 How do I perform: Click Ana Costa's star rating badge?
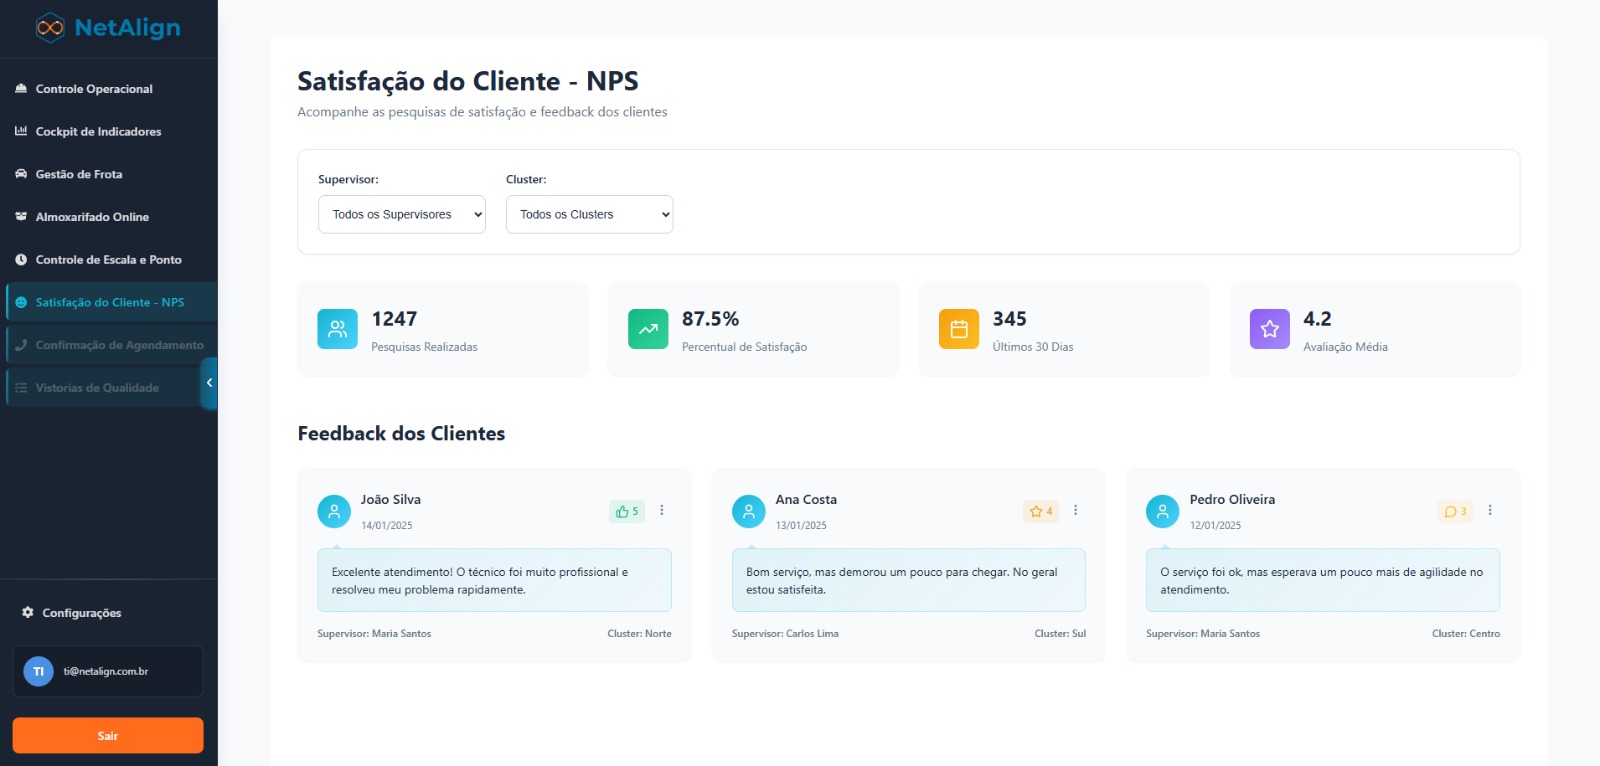click(1041, 511)
